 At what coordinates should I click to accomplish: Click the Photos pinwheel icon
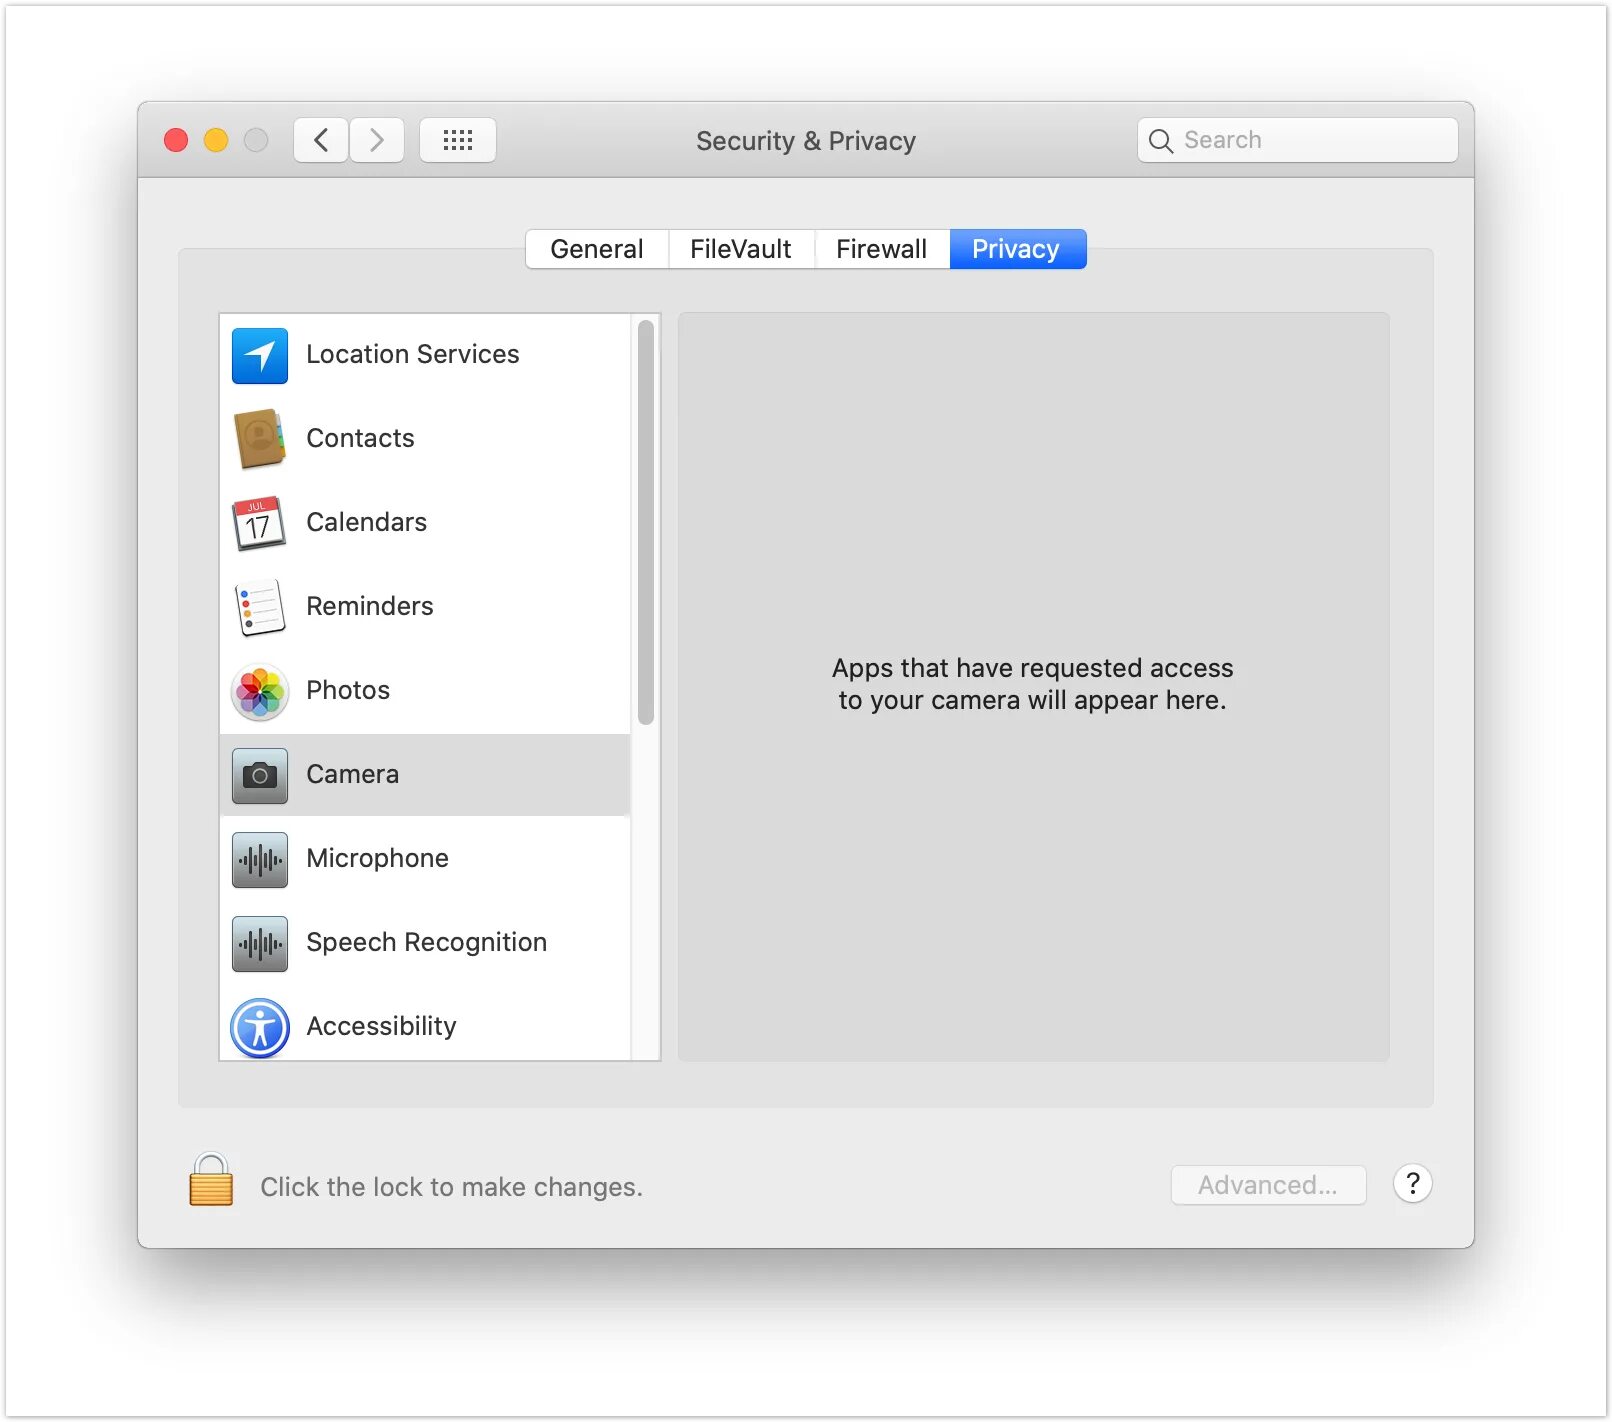(x=260, y=691)
